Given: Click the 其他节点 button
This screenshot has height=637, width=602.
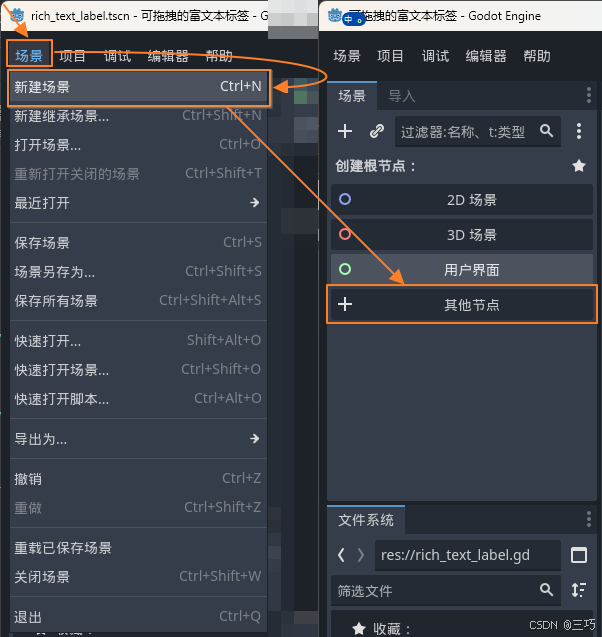Looking at the screenshot, I should 462,305.
